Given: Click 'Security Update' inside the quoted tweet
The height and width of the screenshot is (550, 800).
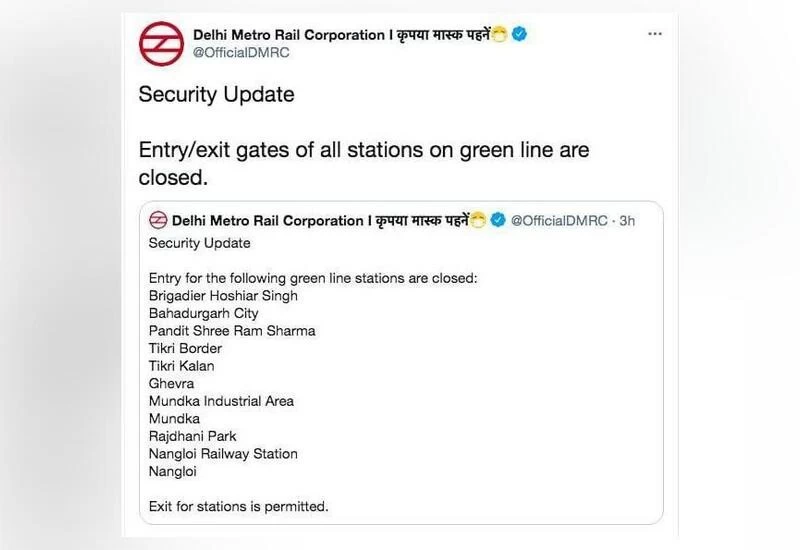Looking at the screenshot, I should [199, 243].
